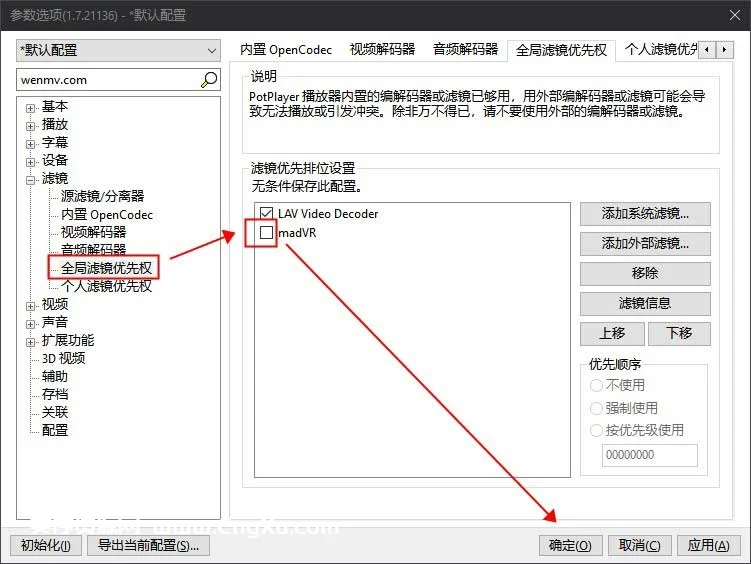The height and width of the screenshot is (564, 751).
Task: Select 滤镜 label in the tree
Action: tap(55, 178)
